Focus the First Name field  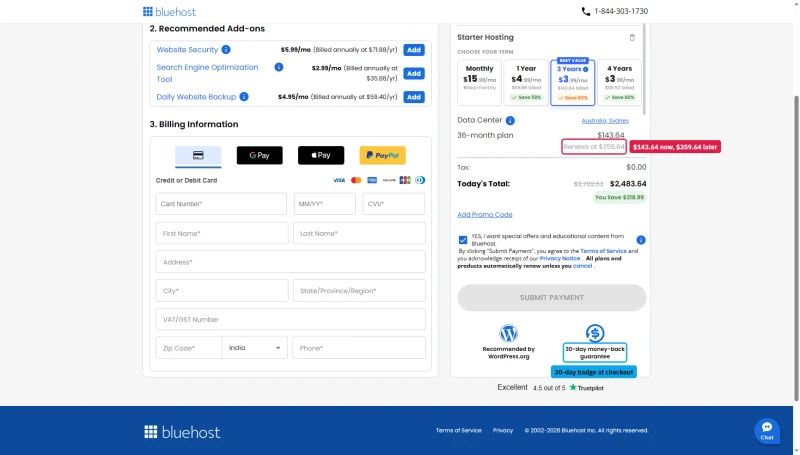click(x=222, y=233)
